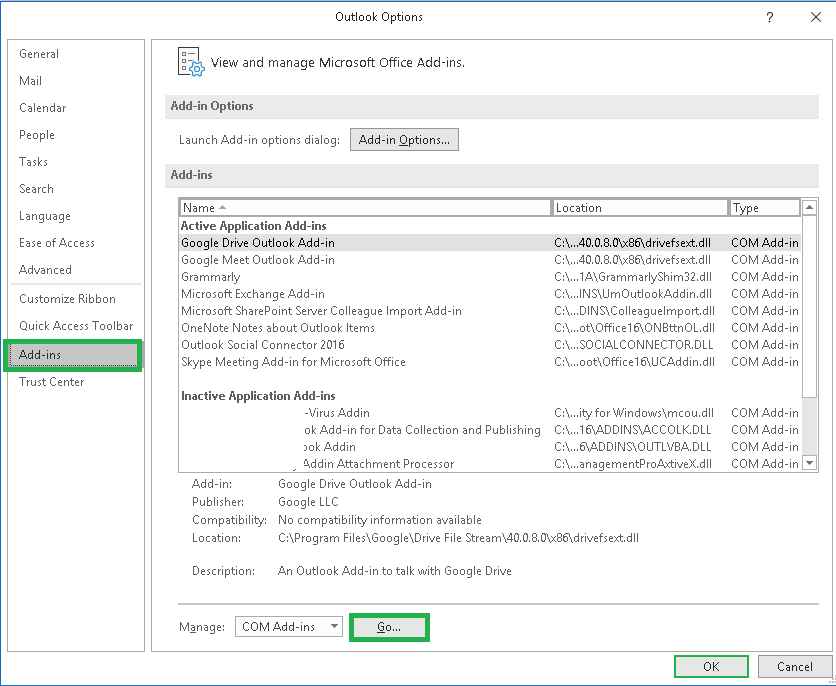
Task: Open the General options category
Action: pyautogui.click(x=39, y=54)
